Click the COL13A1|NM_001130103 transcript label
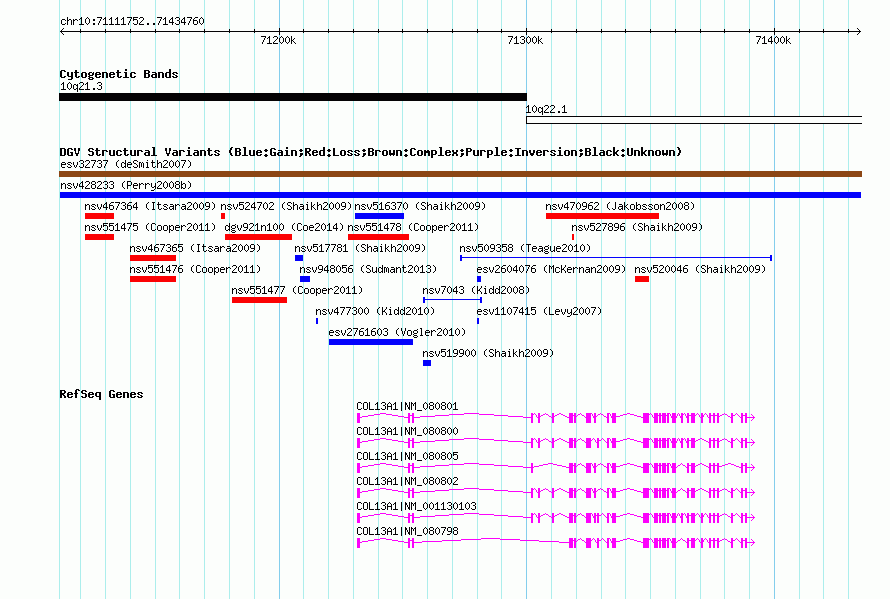Image resolution: width=890 pixels, height=599 pixels. [416, 506]
